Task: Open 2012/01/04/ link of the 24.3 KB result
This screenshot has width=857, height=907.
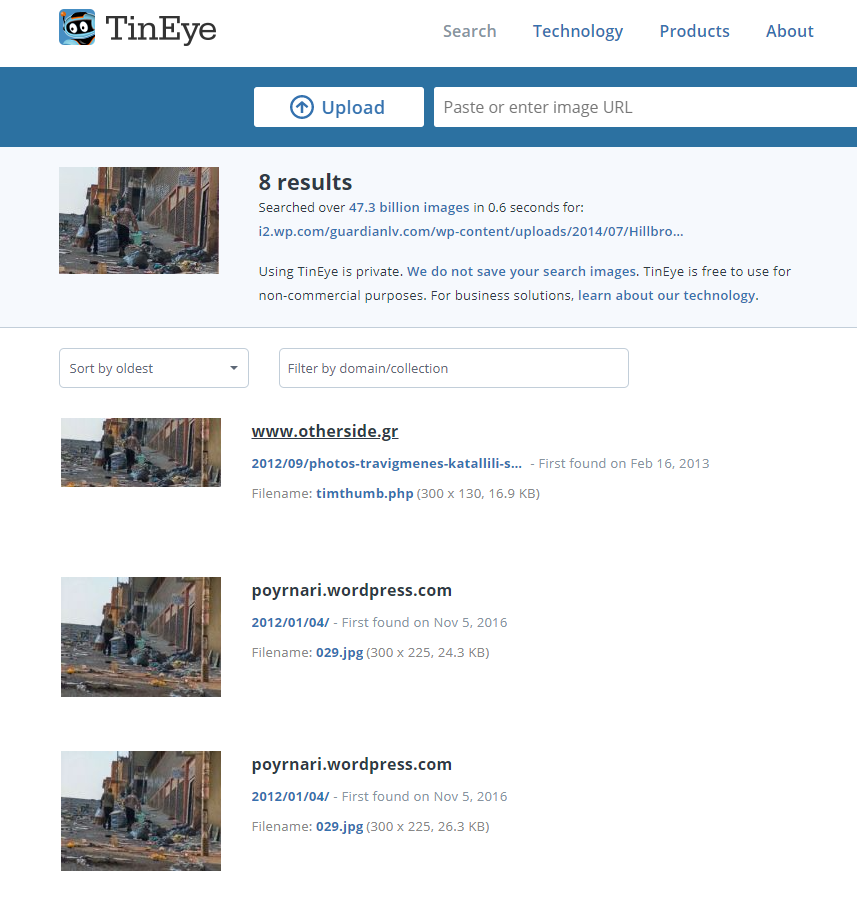Action: click(290, 622)
